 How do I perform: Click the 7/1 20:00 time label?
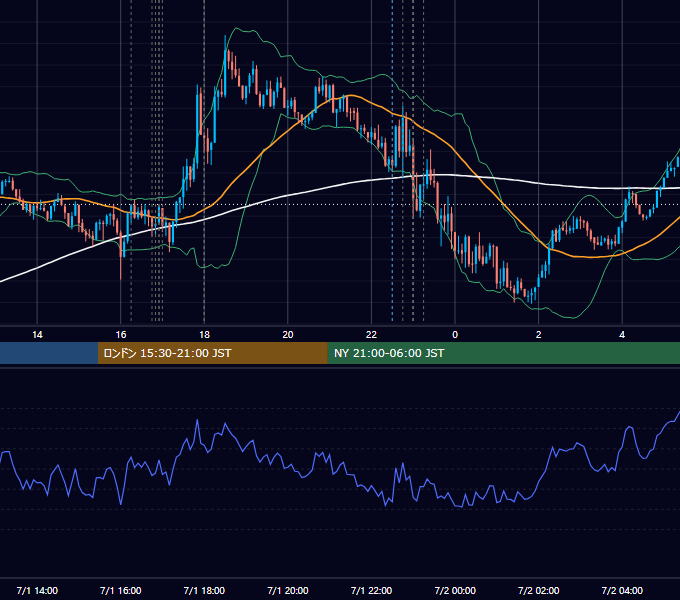point(288,590)
